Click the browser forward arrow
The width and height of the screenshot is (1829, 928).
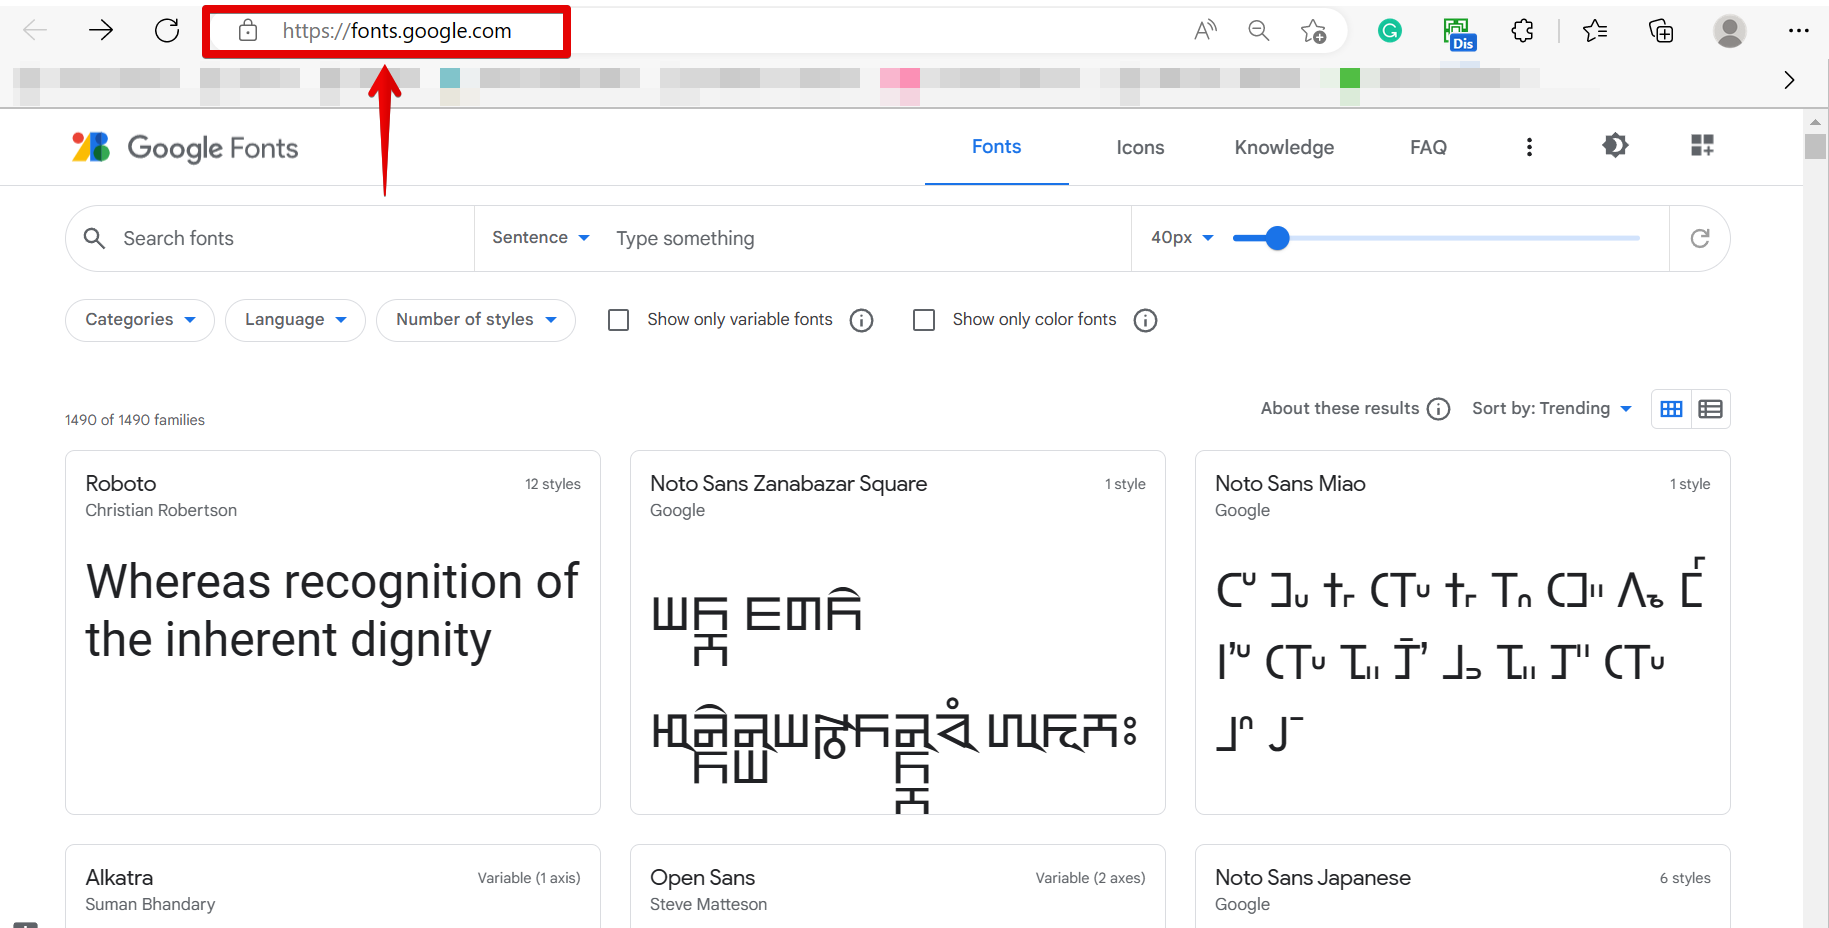[101, 31]
